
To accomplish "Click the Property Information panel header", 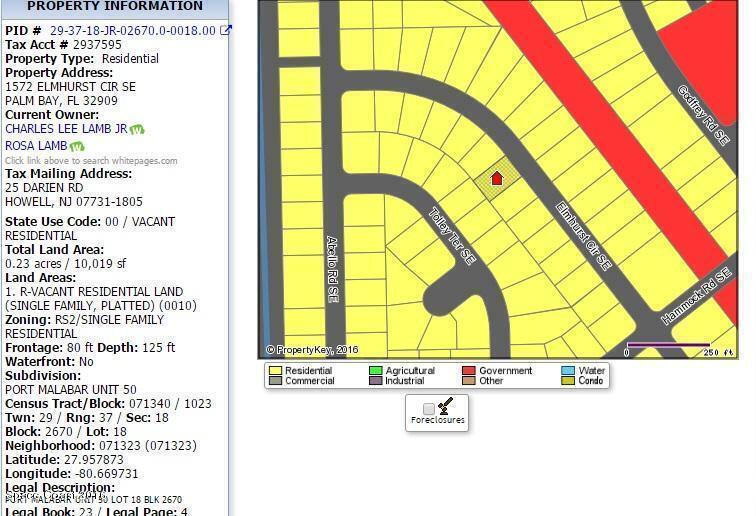I will [114, 7].
